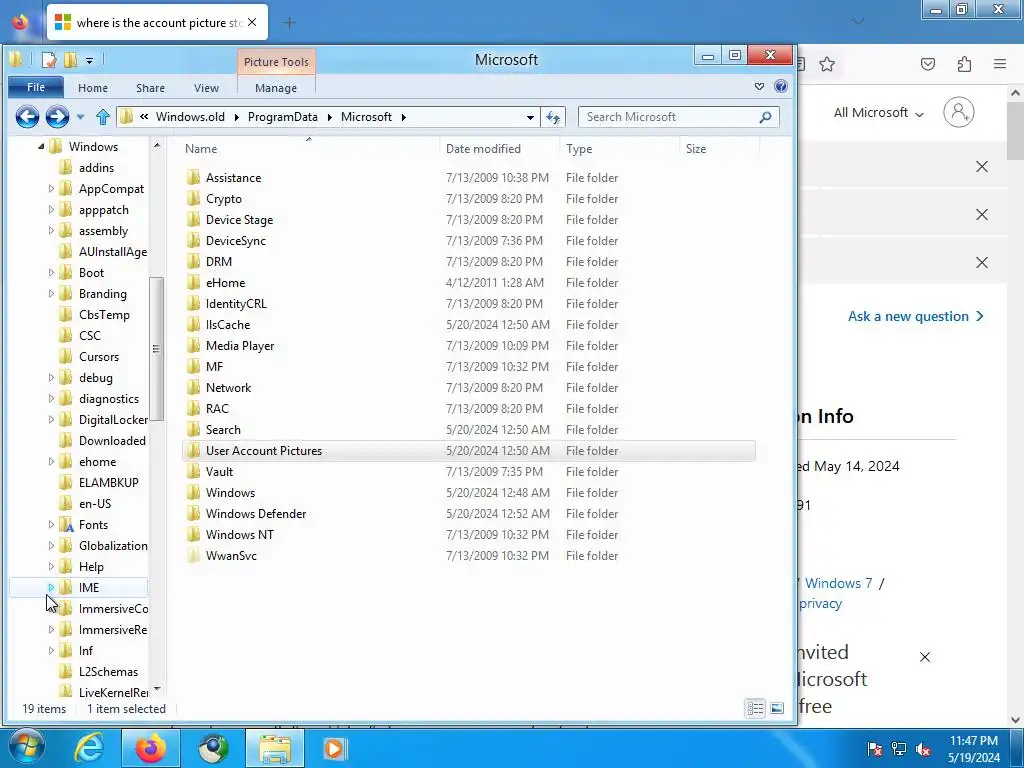
Task: Go forward using the Explorer Forward arrow
Action: tap(57, 117)
